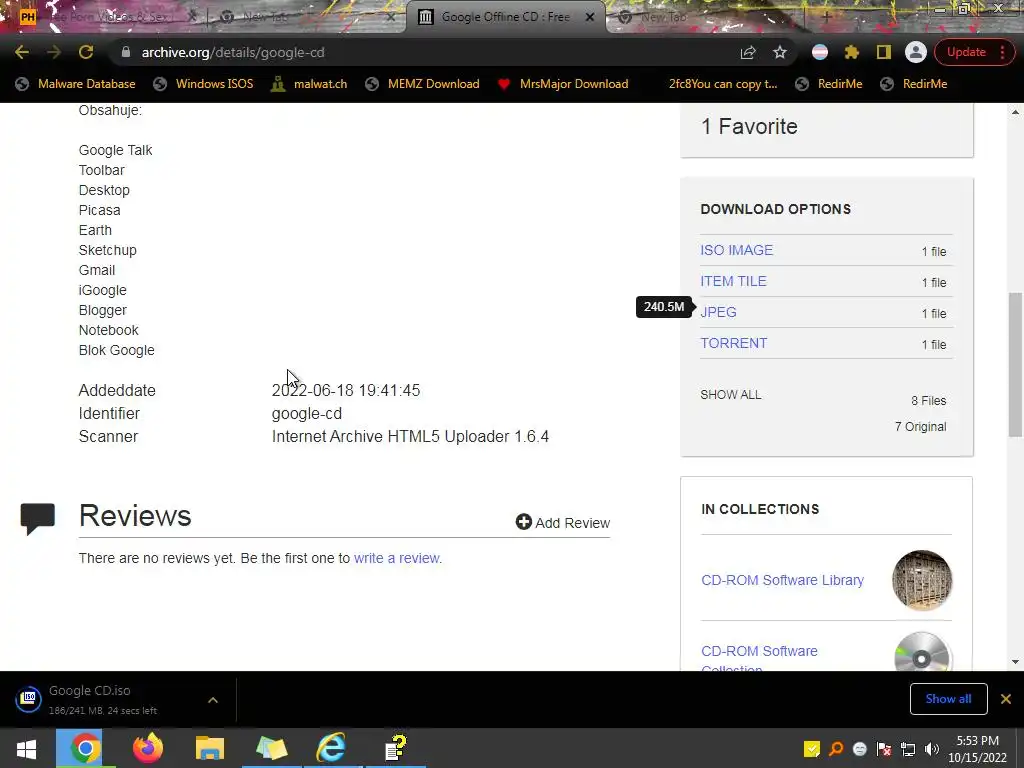Click the 8 Files link

click(x=928, y=400)
